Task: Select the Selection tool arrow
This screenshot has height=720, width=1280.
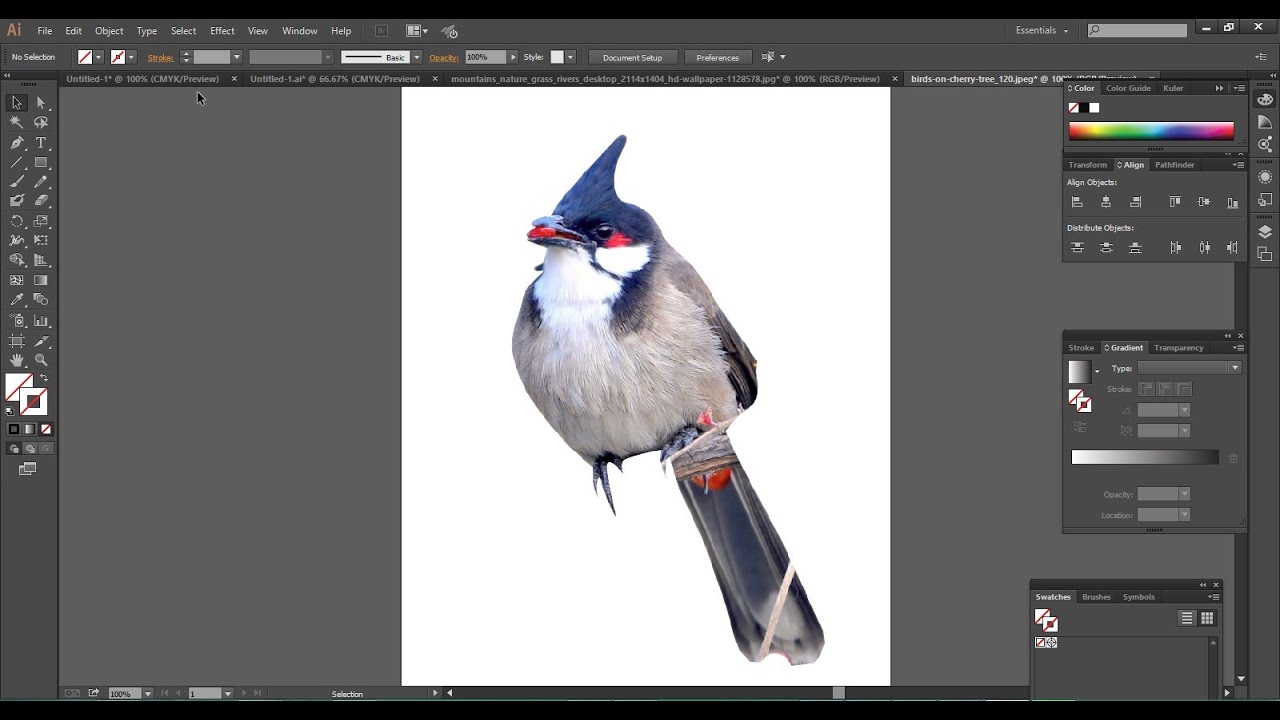Action: (17, 103)
